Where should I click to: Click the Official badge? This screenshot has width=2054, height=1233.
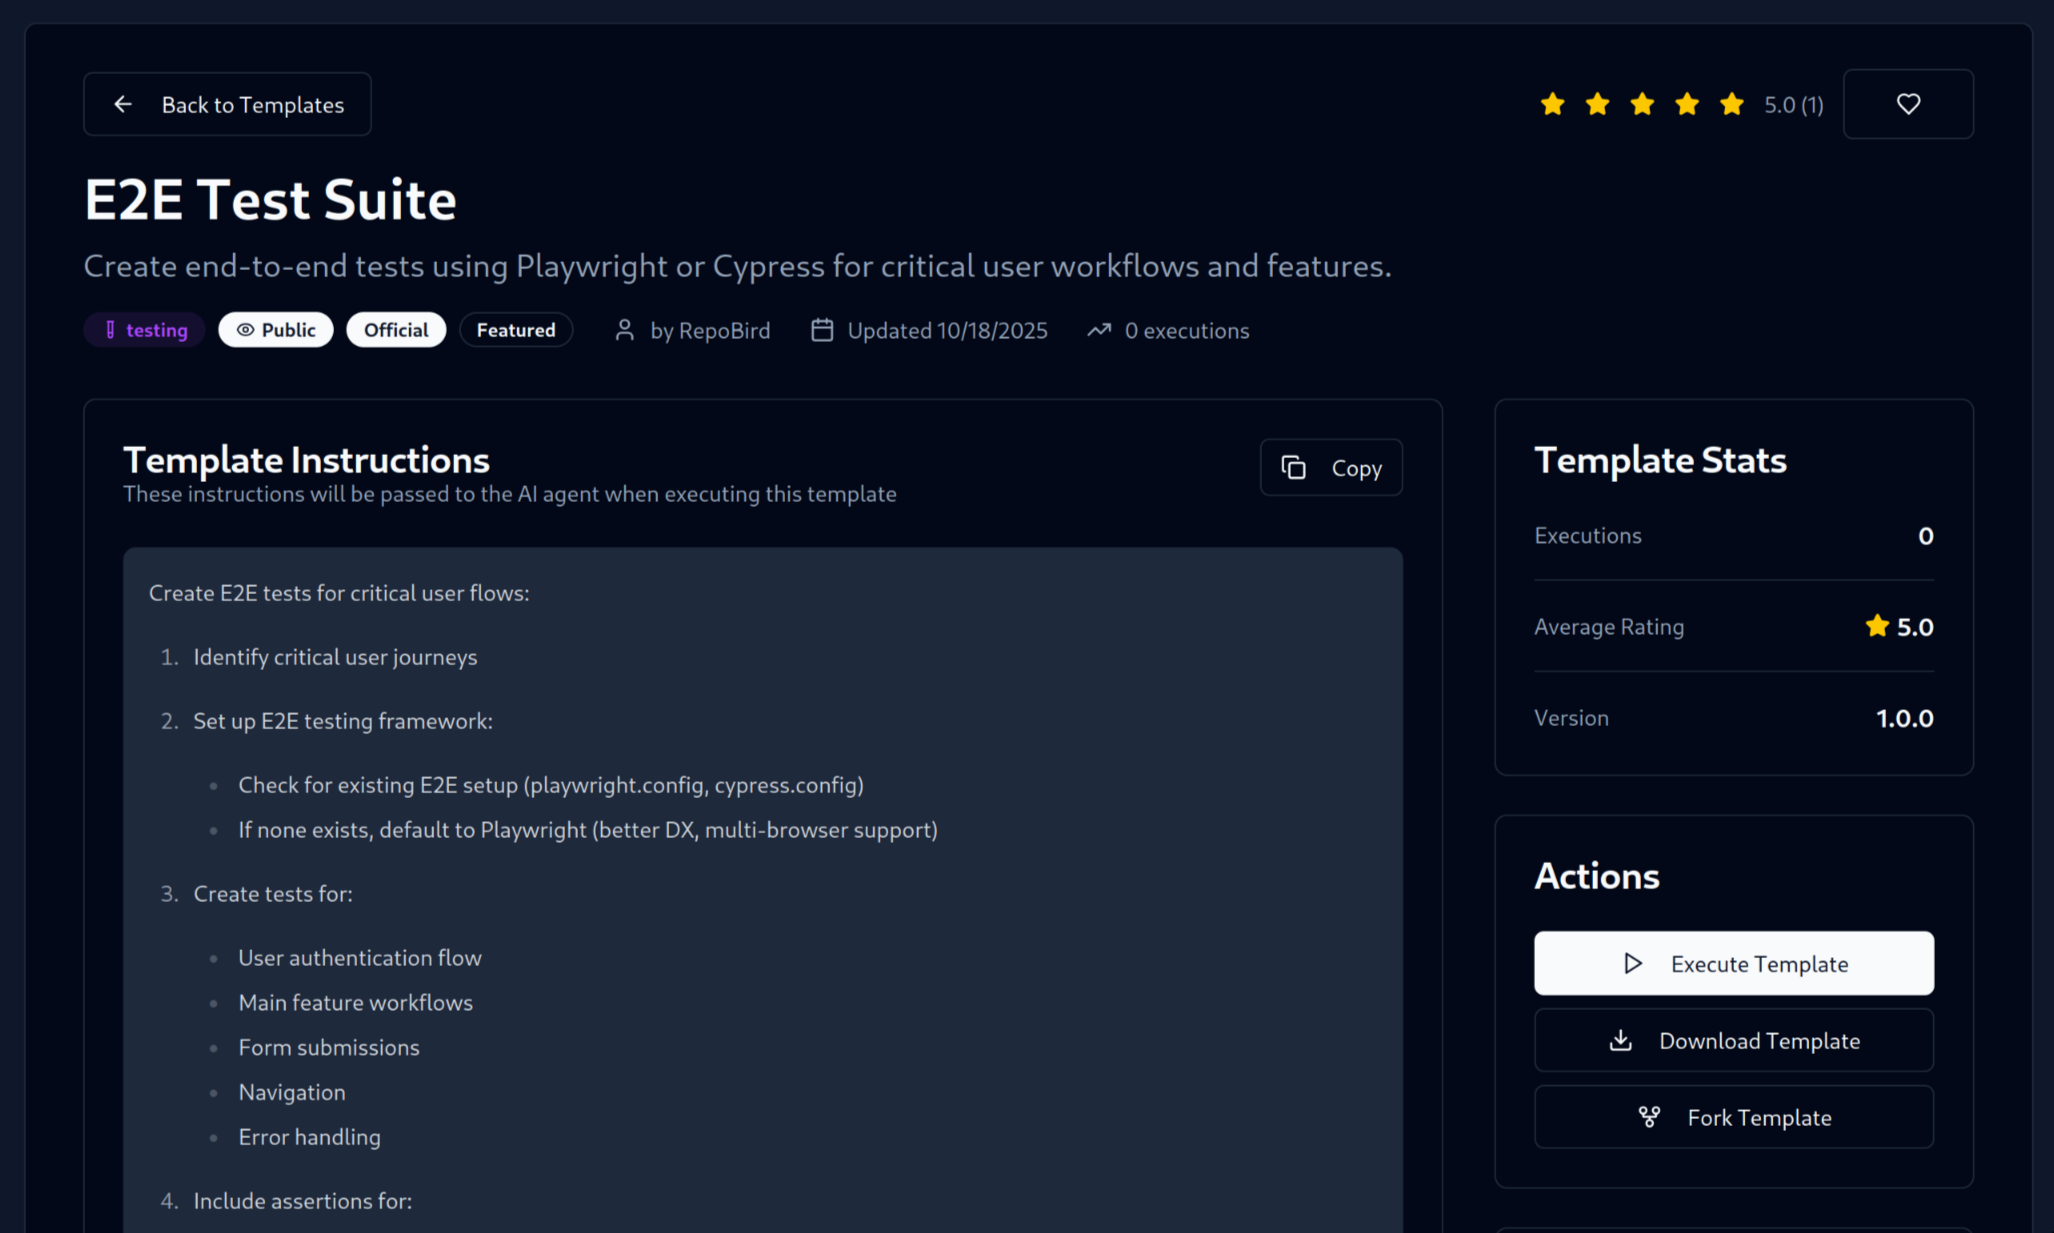396,330
